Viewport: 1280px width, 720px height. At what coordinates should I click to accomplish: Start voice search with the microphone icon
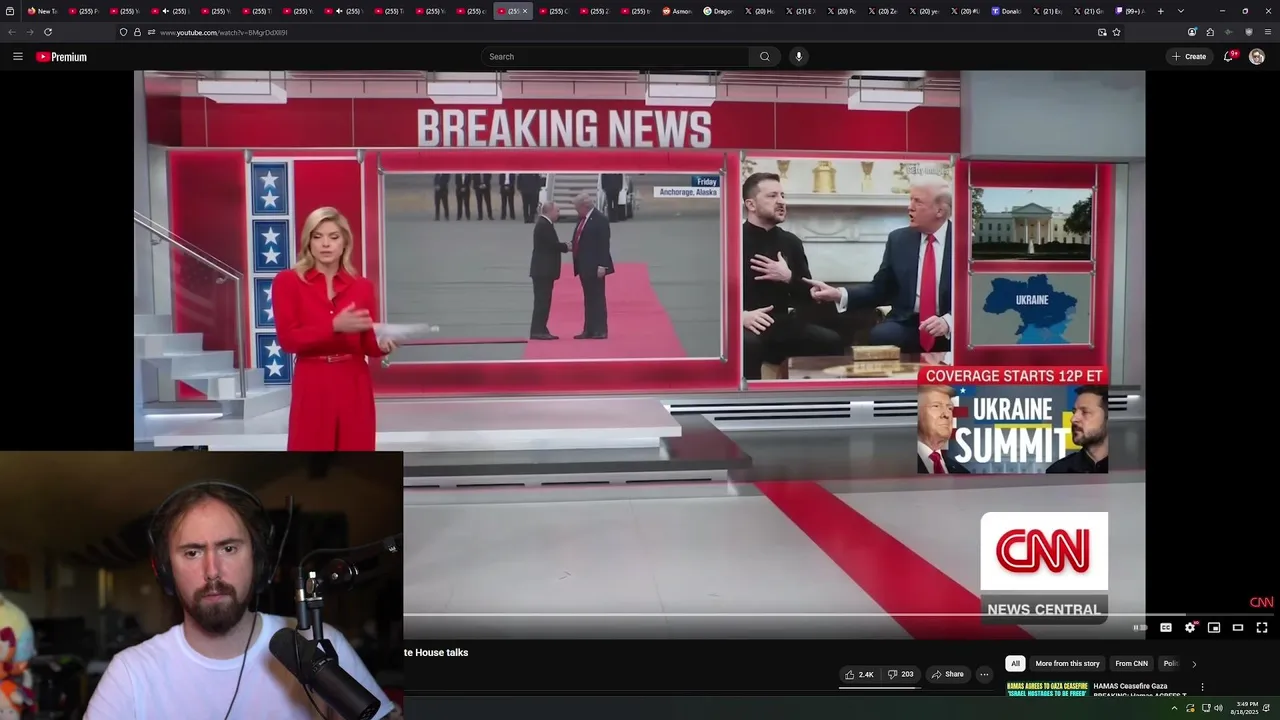click(798, 57)
